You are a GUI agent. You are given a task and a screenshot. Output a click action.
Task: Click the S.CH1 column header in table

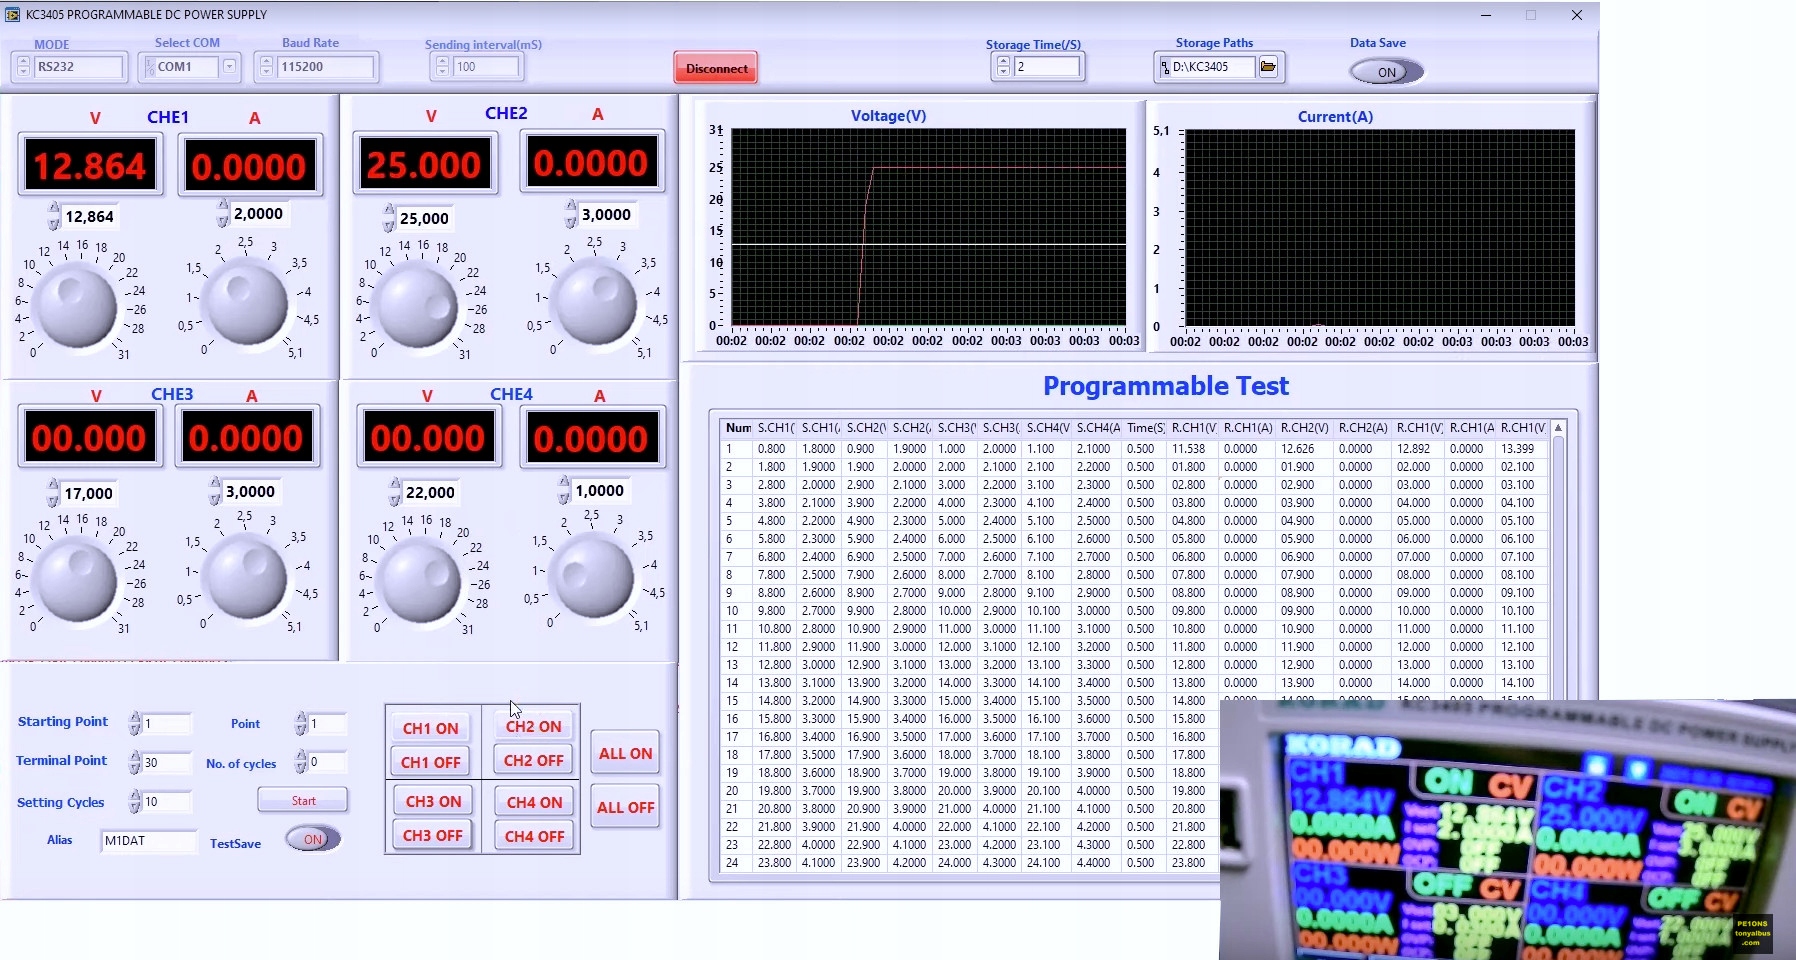click(776, 428)
